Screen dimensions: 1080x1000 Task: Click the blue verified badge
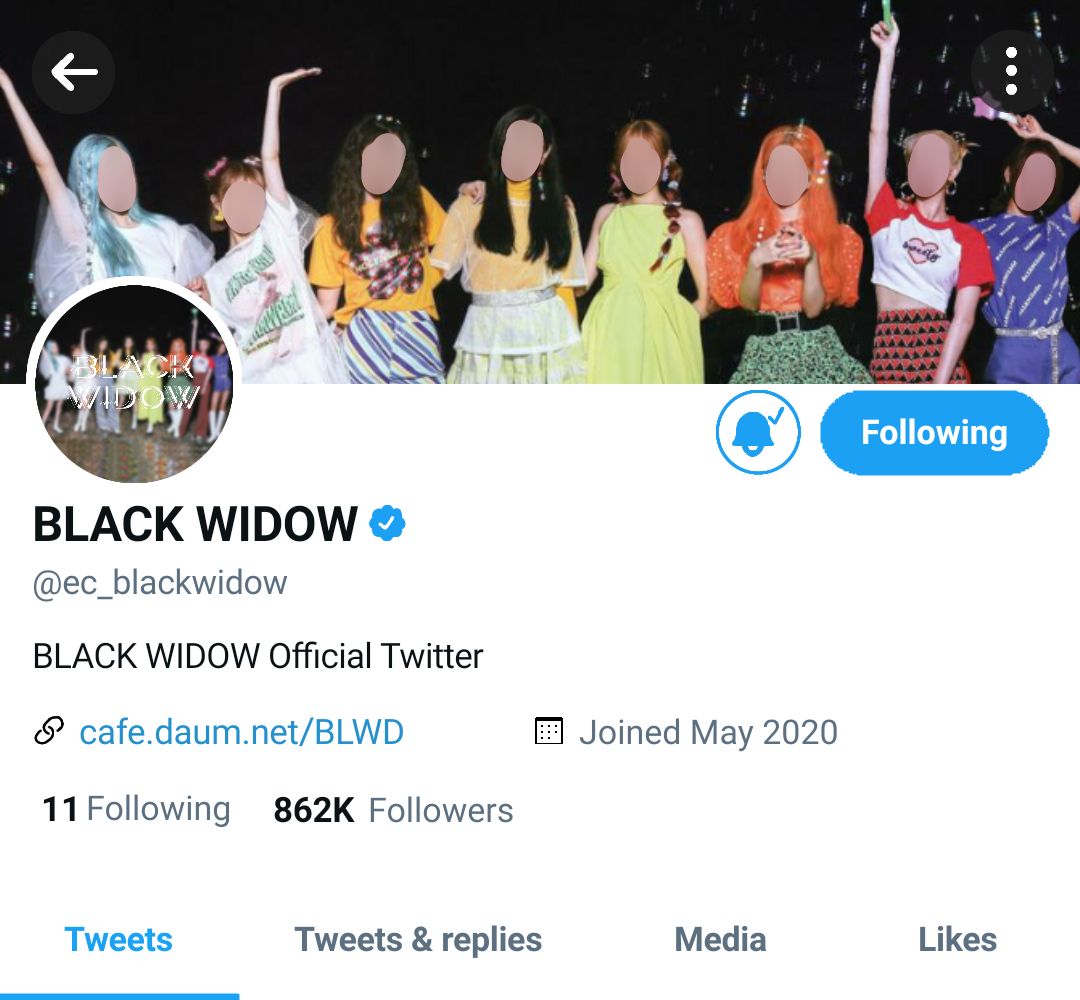(387, 523)
